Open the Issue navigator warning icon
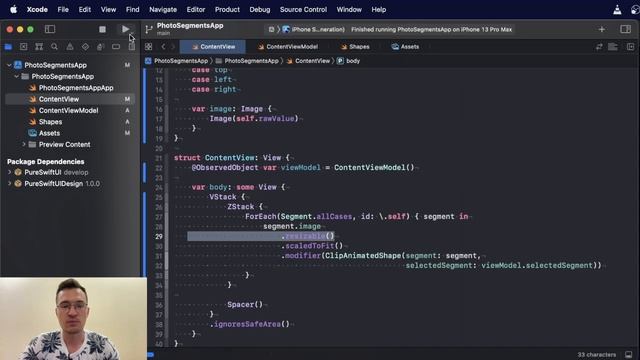Viewport: 640px width, 360px height. (70, 47)
